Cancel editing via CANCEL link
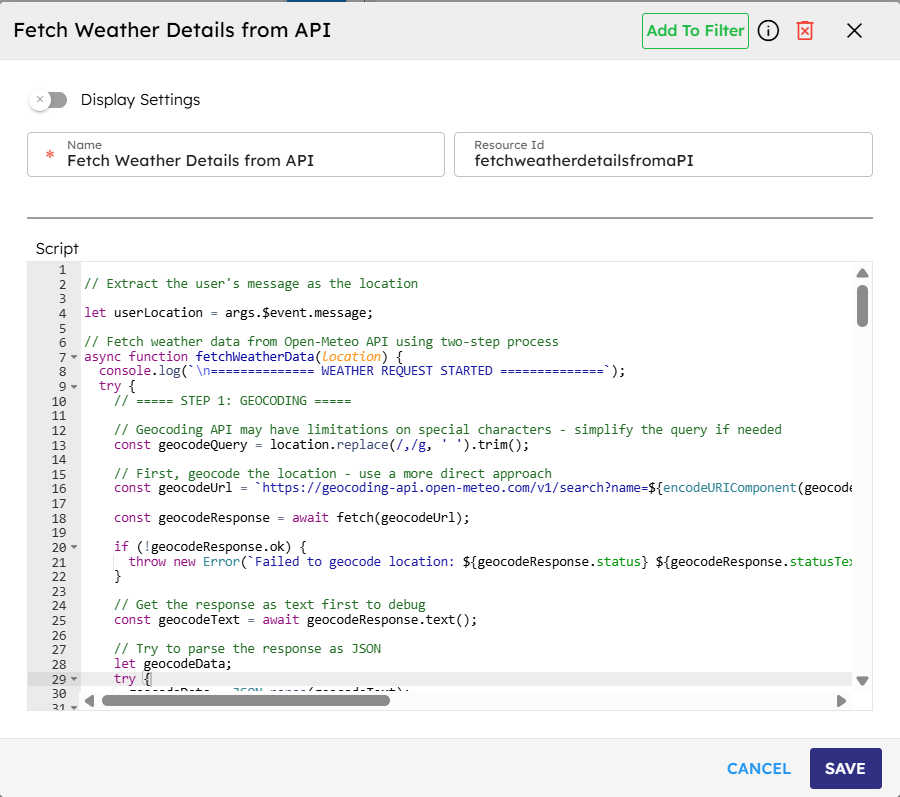900x797 pixels. coord(759,769)
